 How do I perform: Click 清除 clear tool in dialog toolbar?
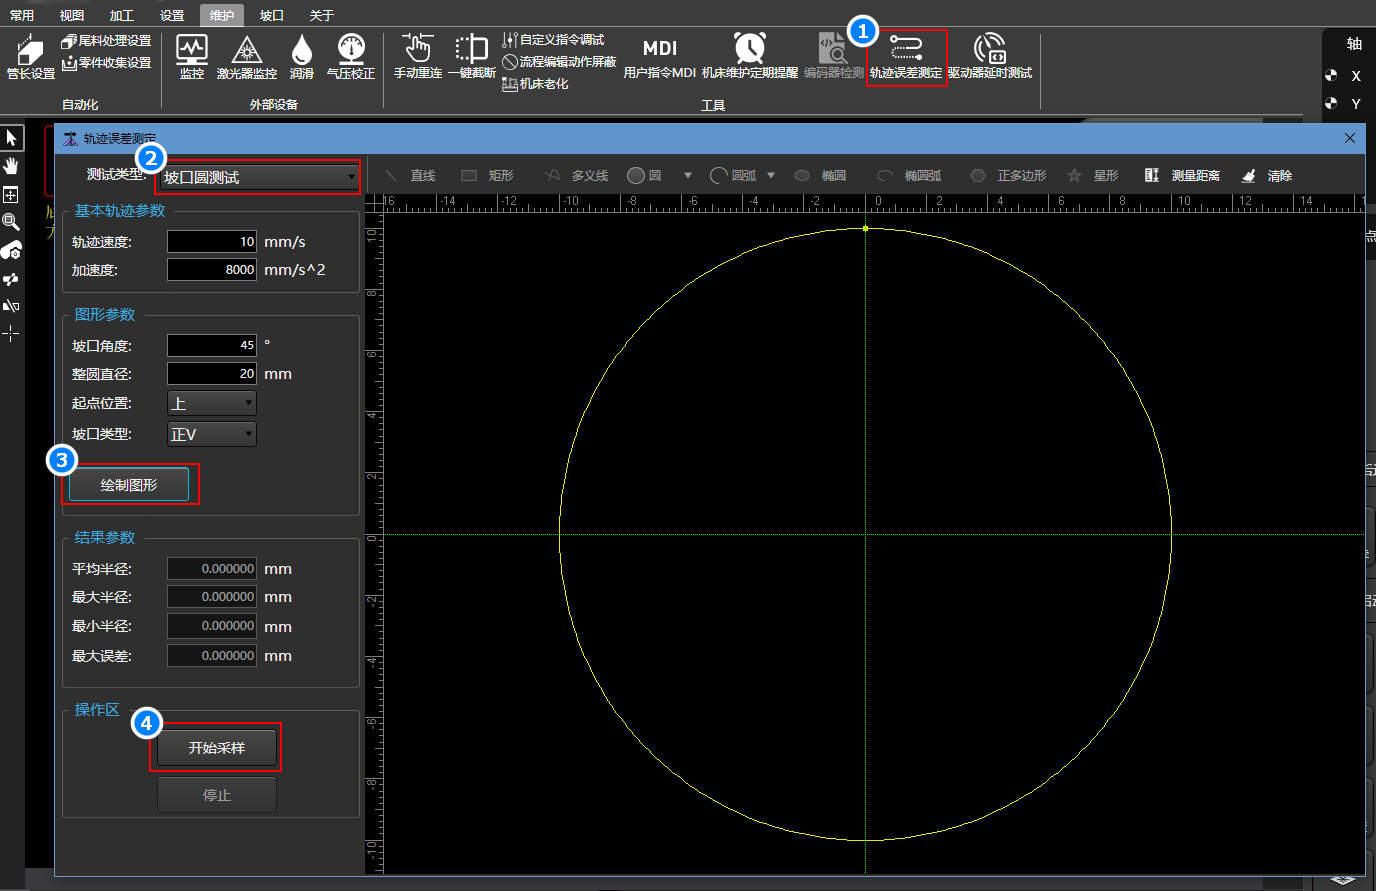(1267, 175)
